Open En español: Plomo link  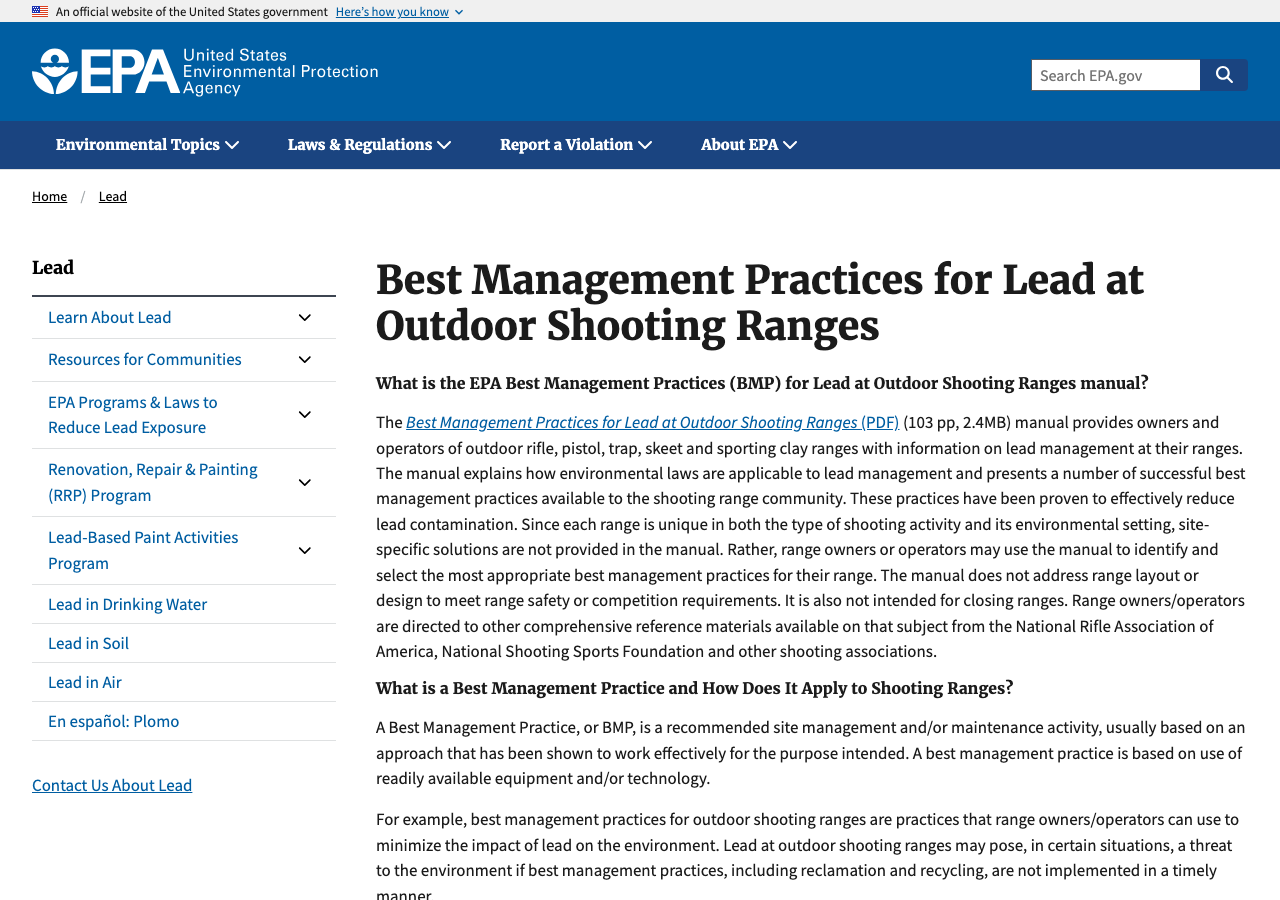tap(114, 721)
